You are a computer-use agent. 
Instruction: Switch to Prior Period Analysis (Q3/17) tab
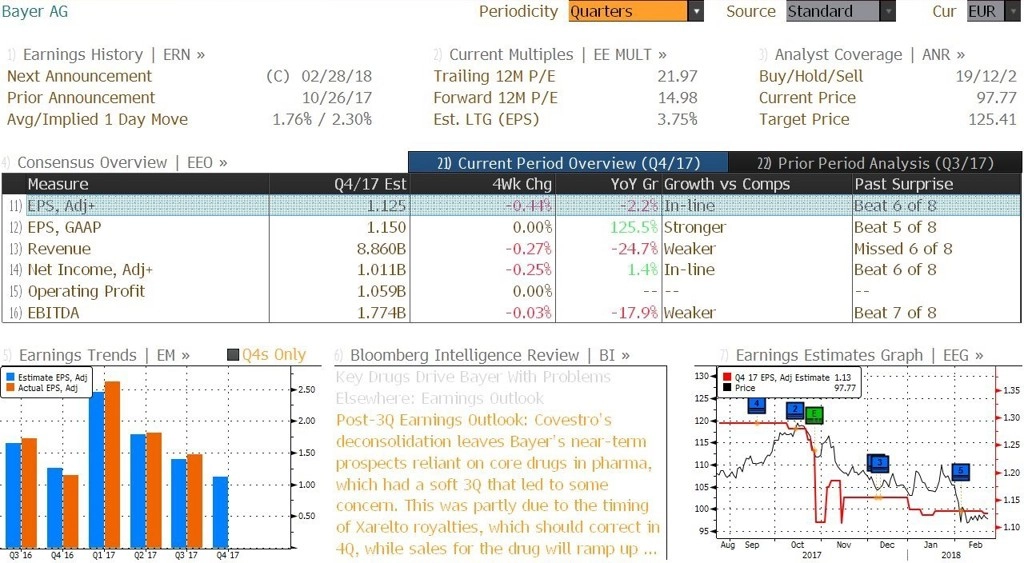874,163
